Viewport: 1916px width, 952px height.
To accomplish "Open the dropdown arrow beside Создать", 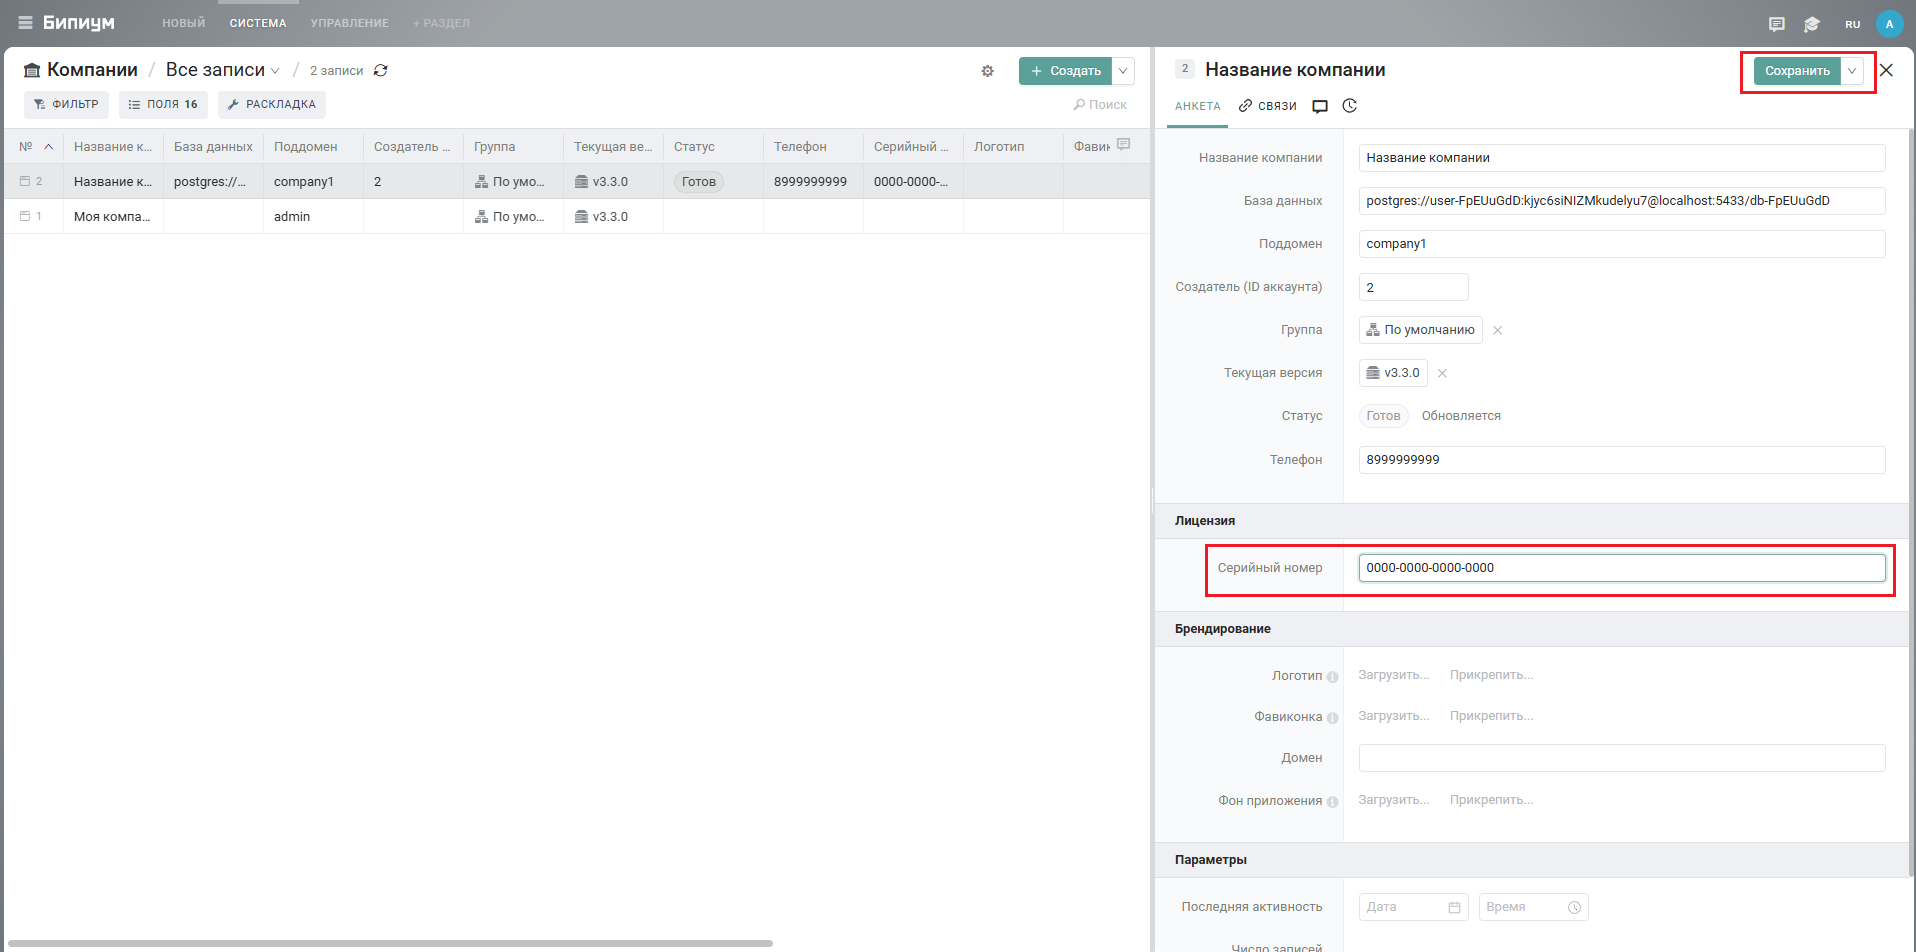I will pos(1123,71).
